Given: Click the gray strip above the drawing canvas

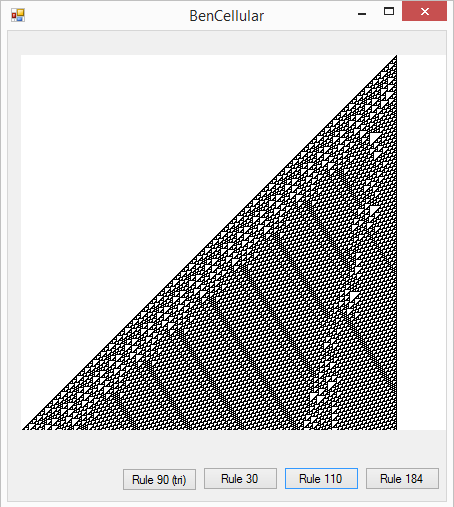Looking at the screenshot, I should coord(227,43).
